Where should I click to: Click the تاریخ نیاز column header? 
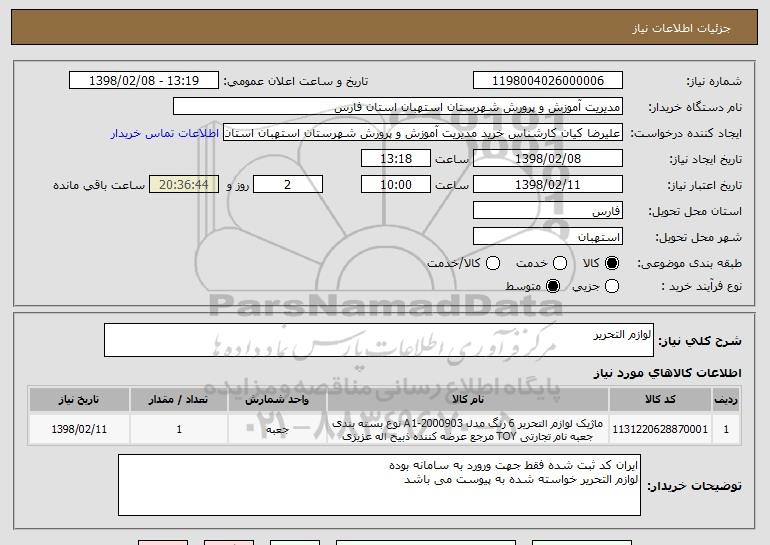79,400
